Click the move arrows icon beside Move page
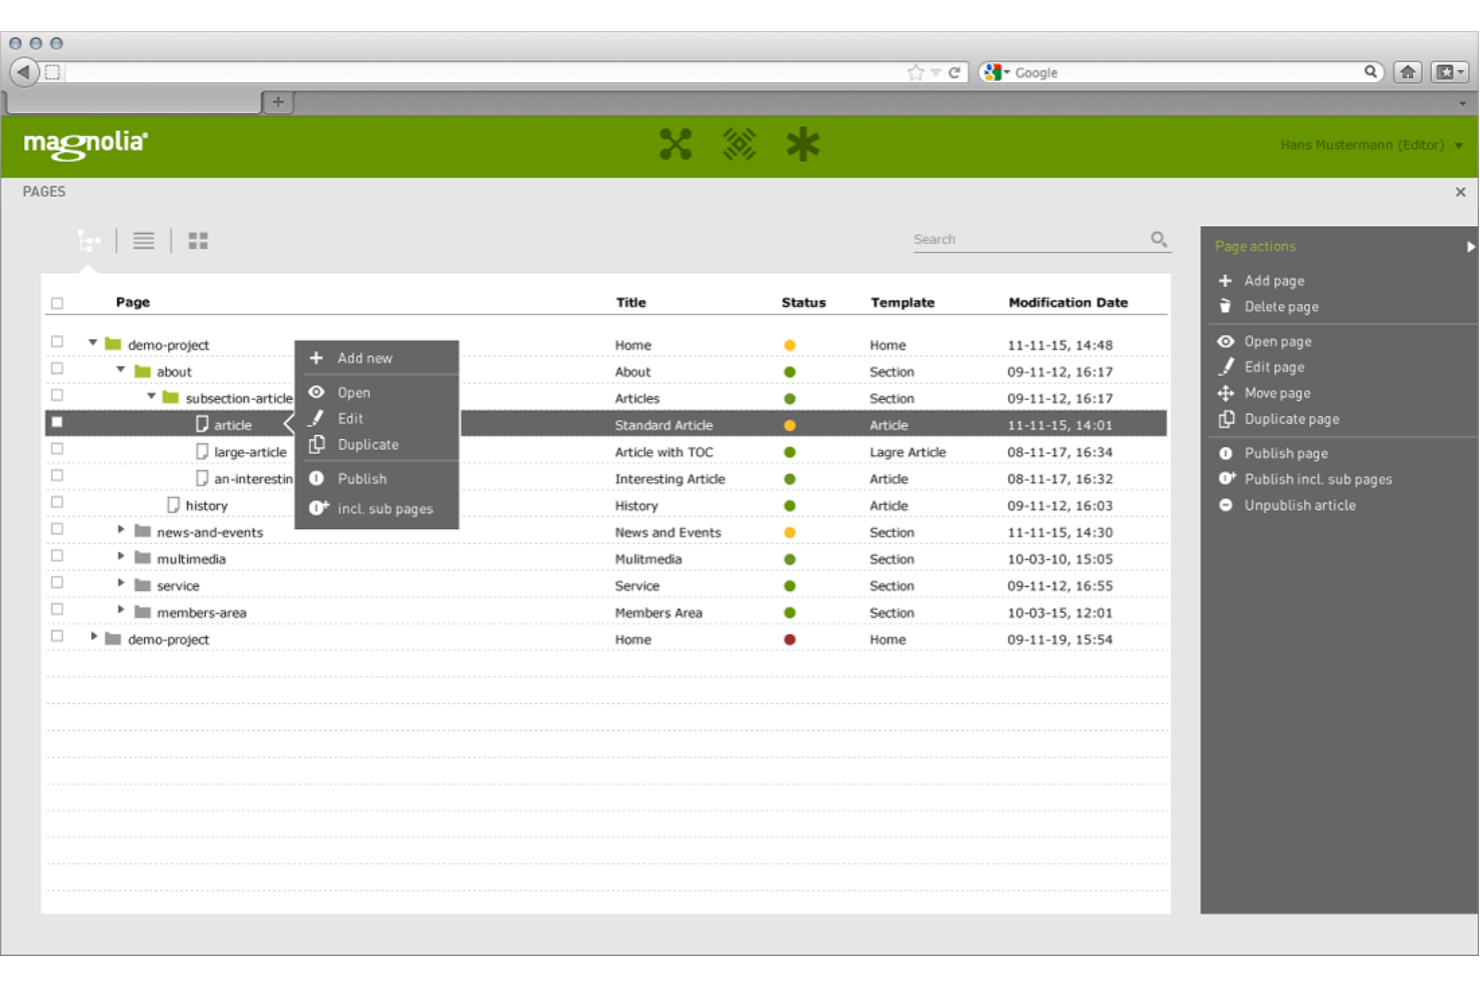The height and width of the screenshot is (987, 1480). pyautogui.click(x=1225, y=393)
